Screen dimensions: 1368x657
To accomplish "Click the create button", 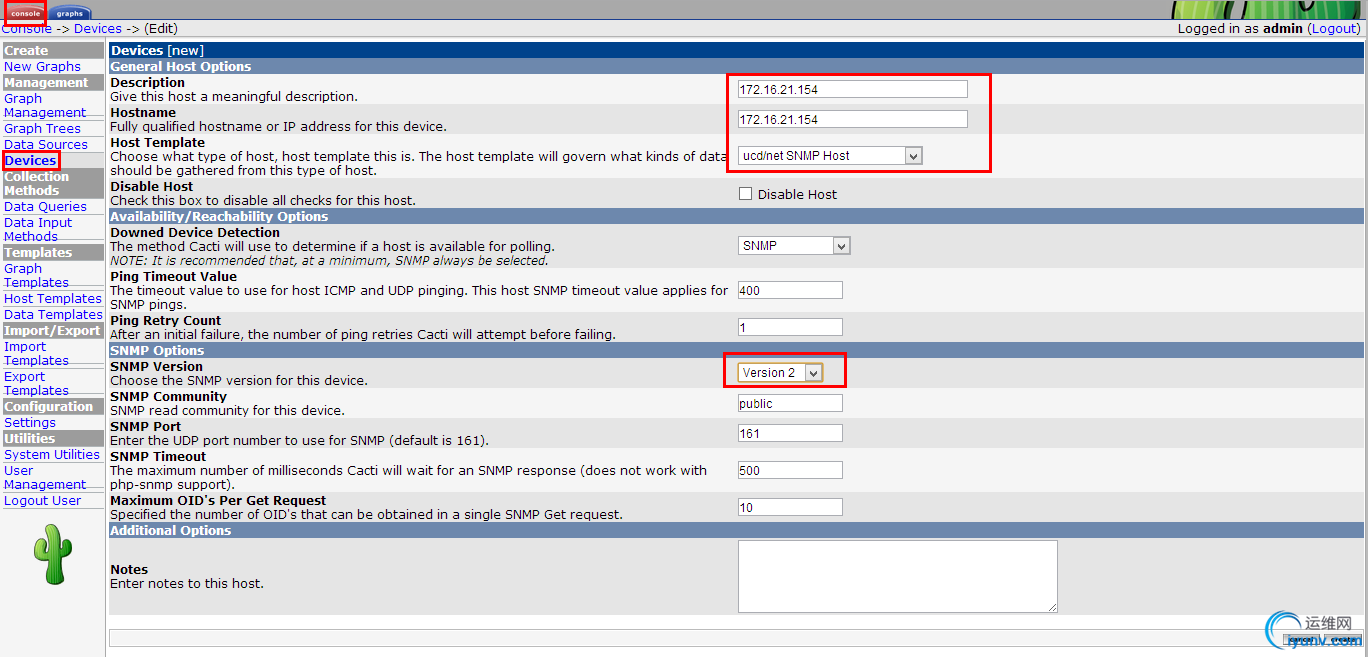I will point(1343,639).
